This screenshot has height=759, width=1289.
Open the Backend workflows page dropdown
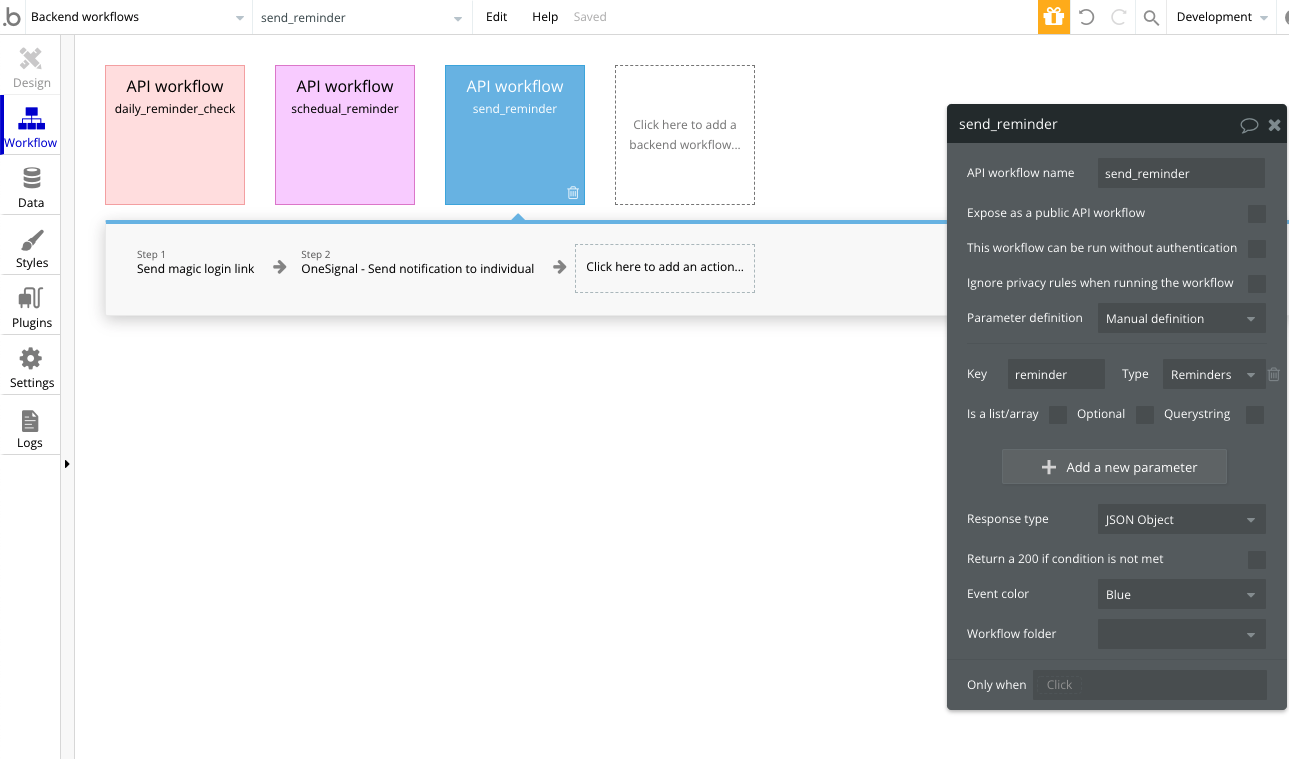click(x=138, y=17)
